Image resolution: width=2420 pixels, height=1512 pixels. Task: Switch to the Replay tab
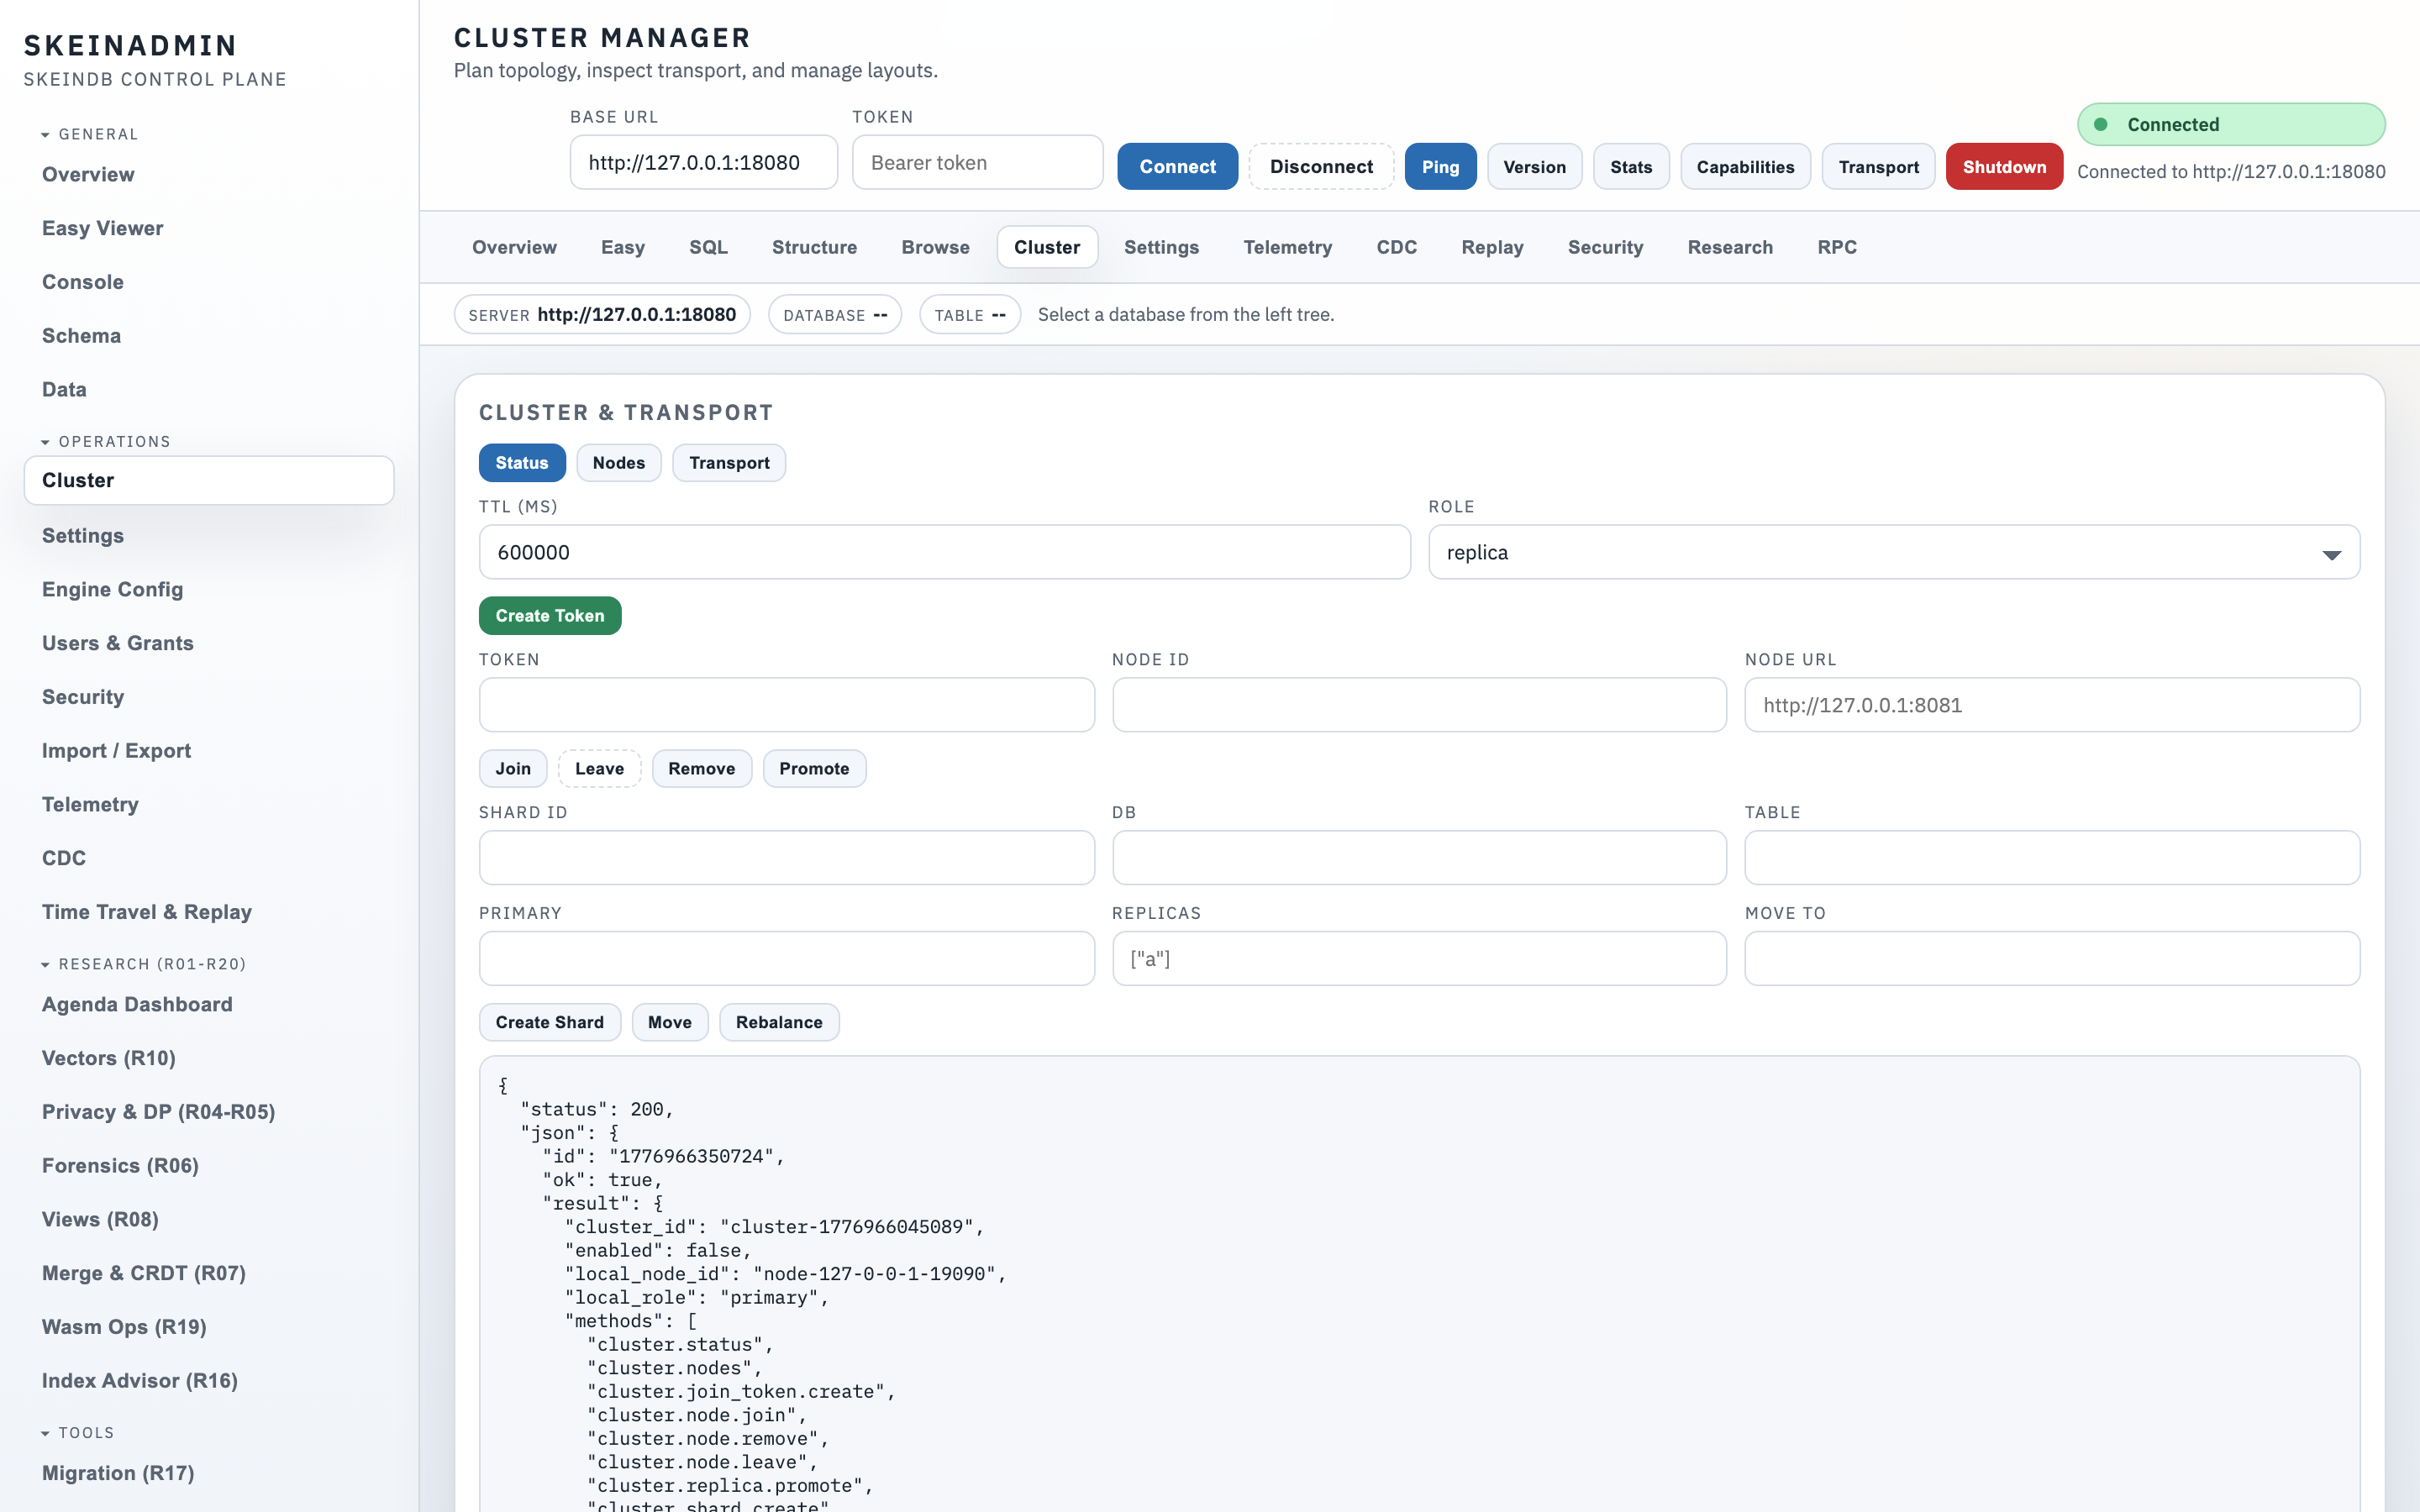click(1492, 247)
